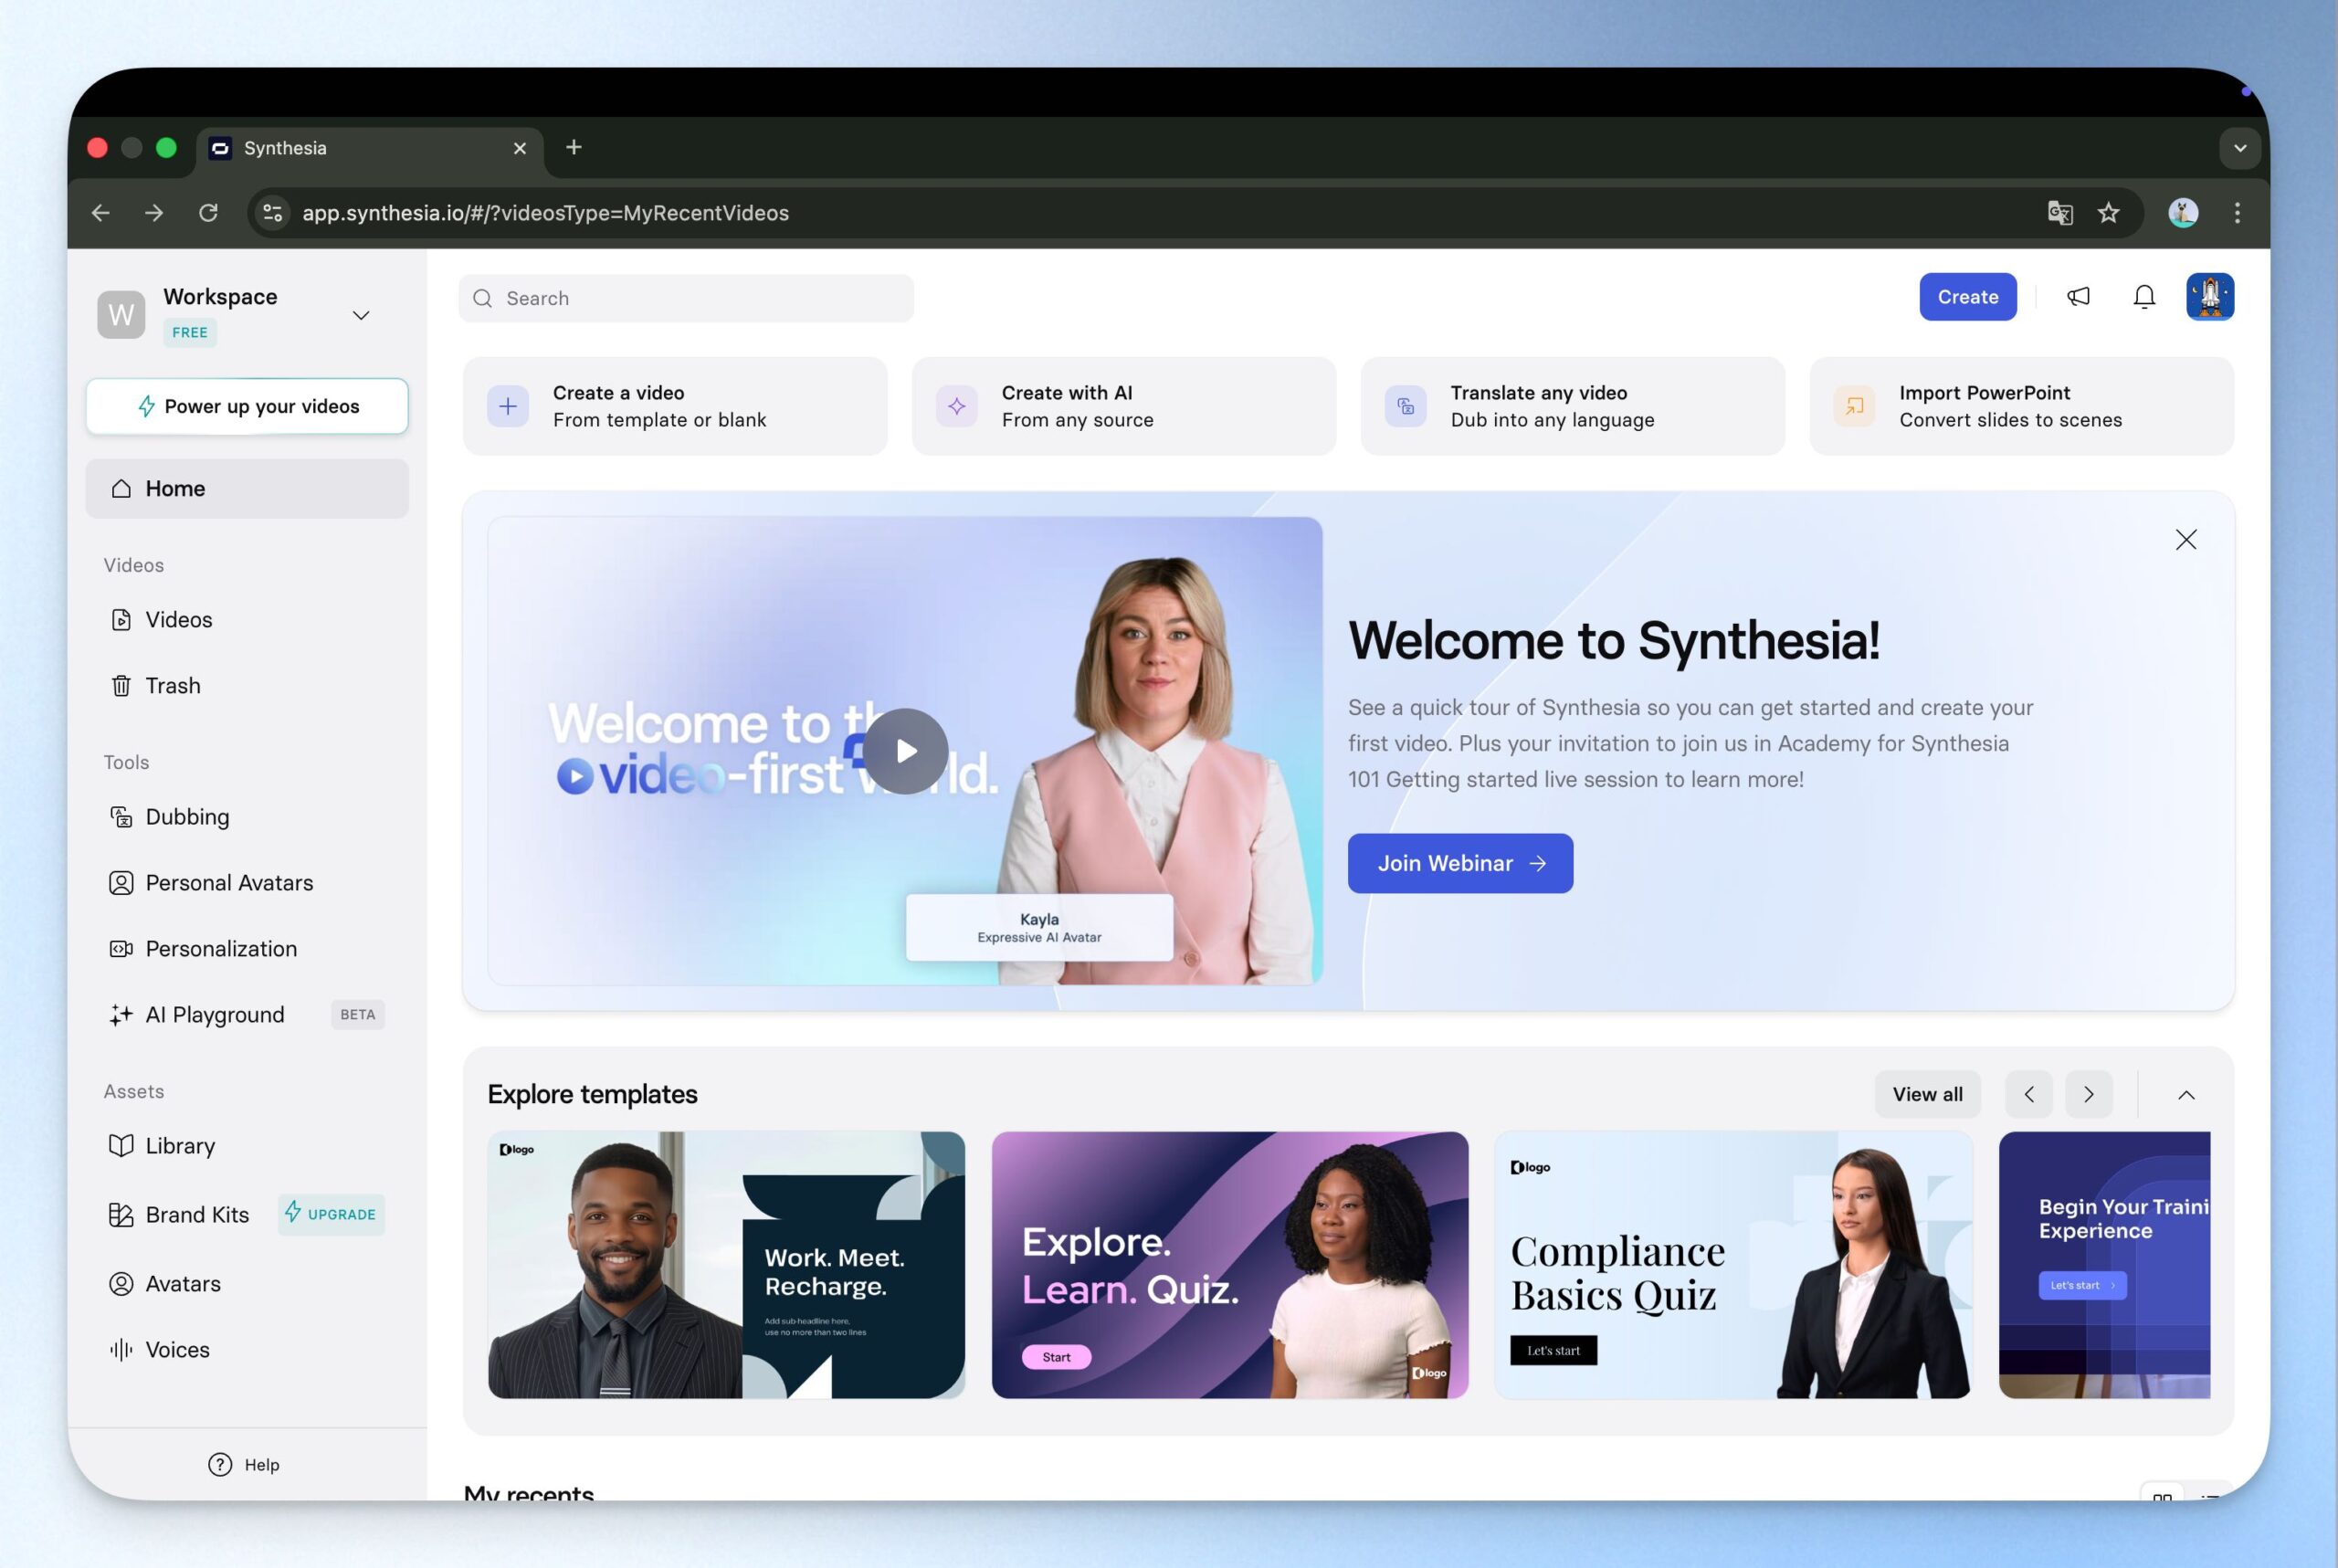Go to Personal Avatars page
This screenshot has height=1568, width=2338.
(229, 883)
